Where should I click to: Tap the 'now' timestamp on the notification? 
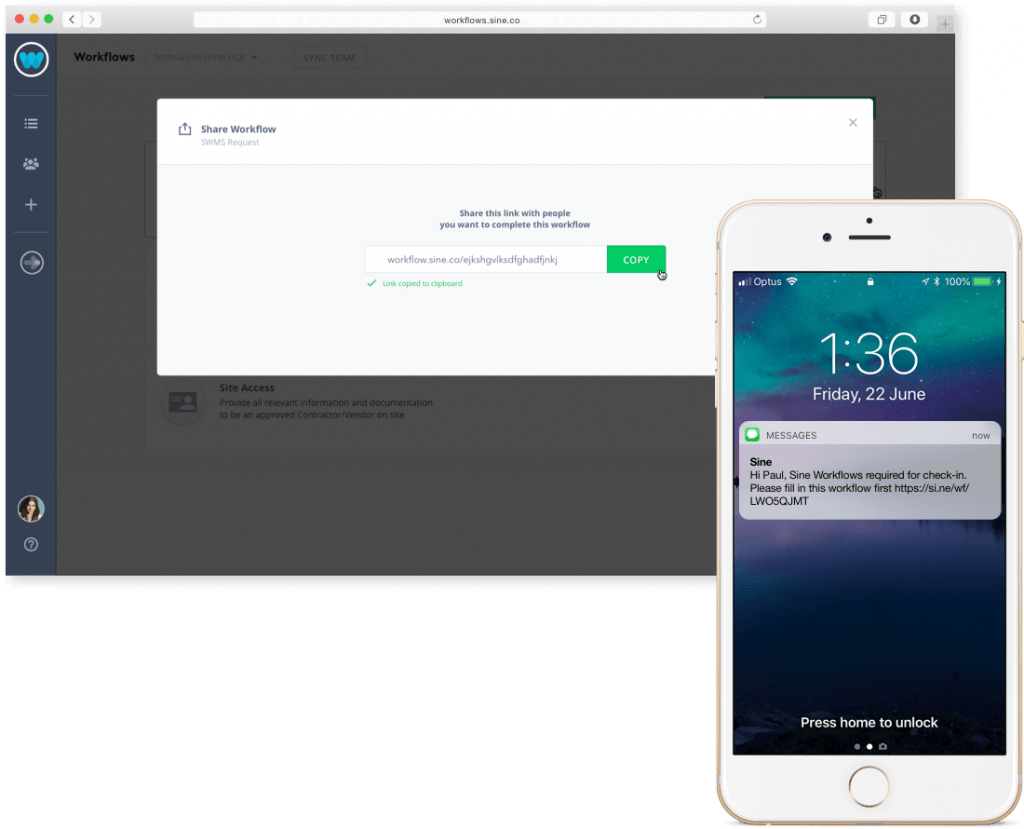click(x=981, y=436)
